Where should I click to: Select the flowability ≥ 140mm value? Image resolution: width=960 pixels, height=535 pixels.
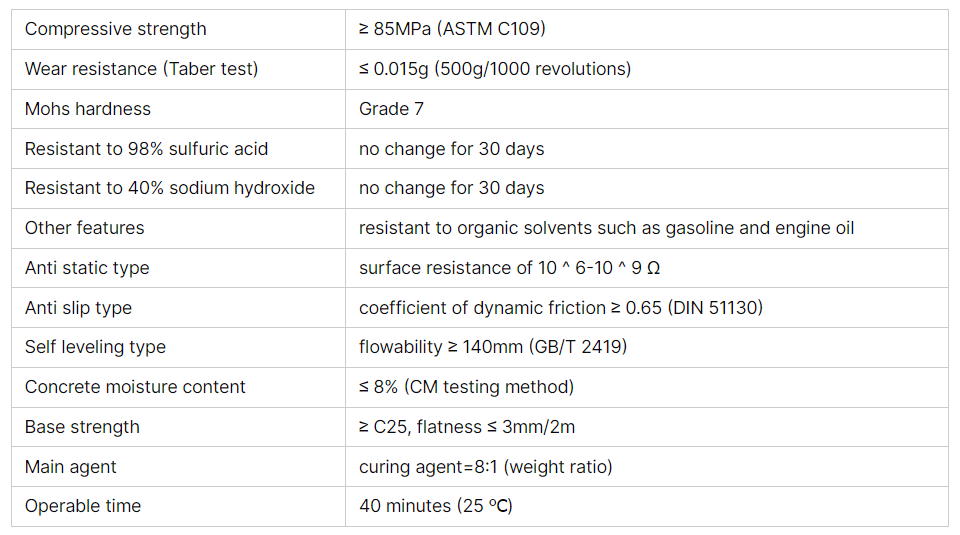[493, 347]
